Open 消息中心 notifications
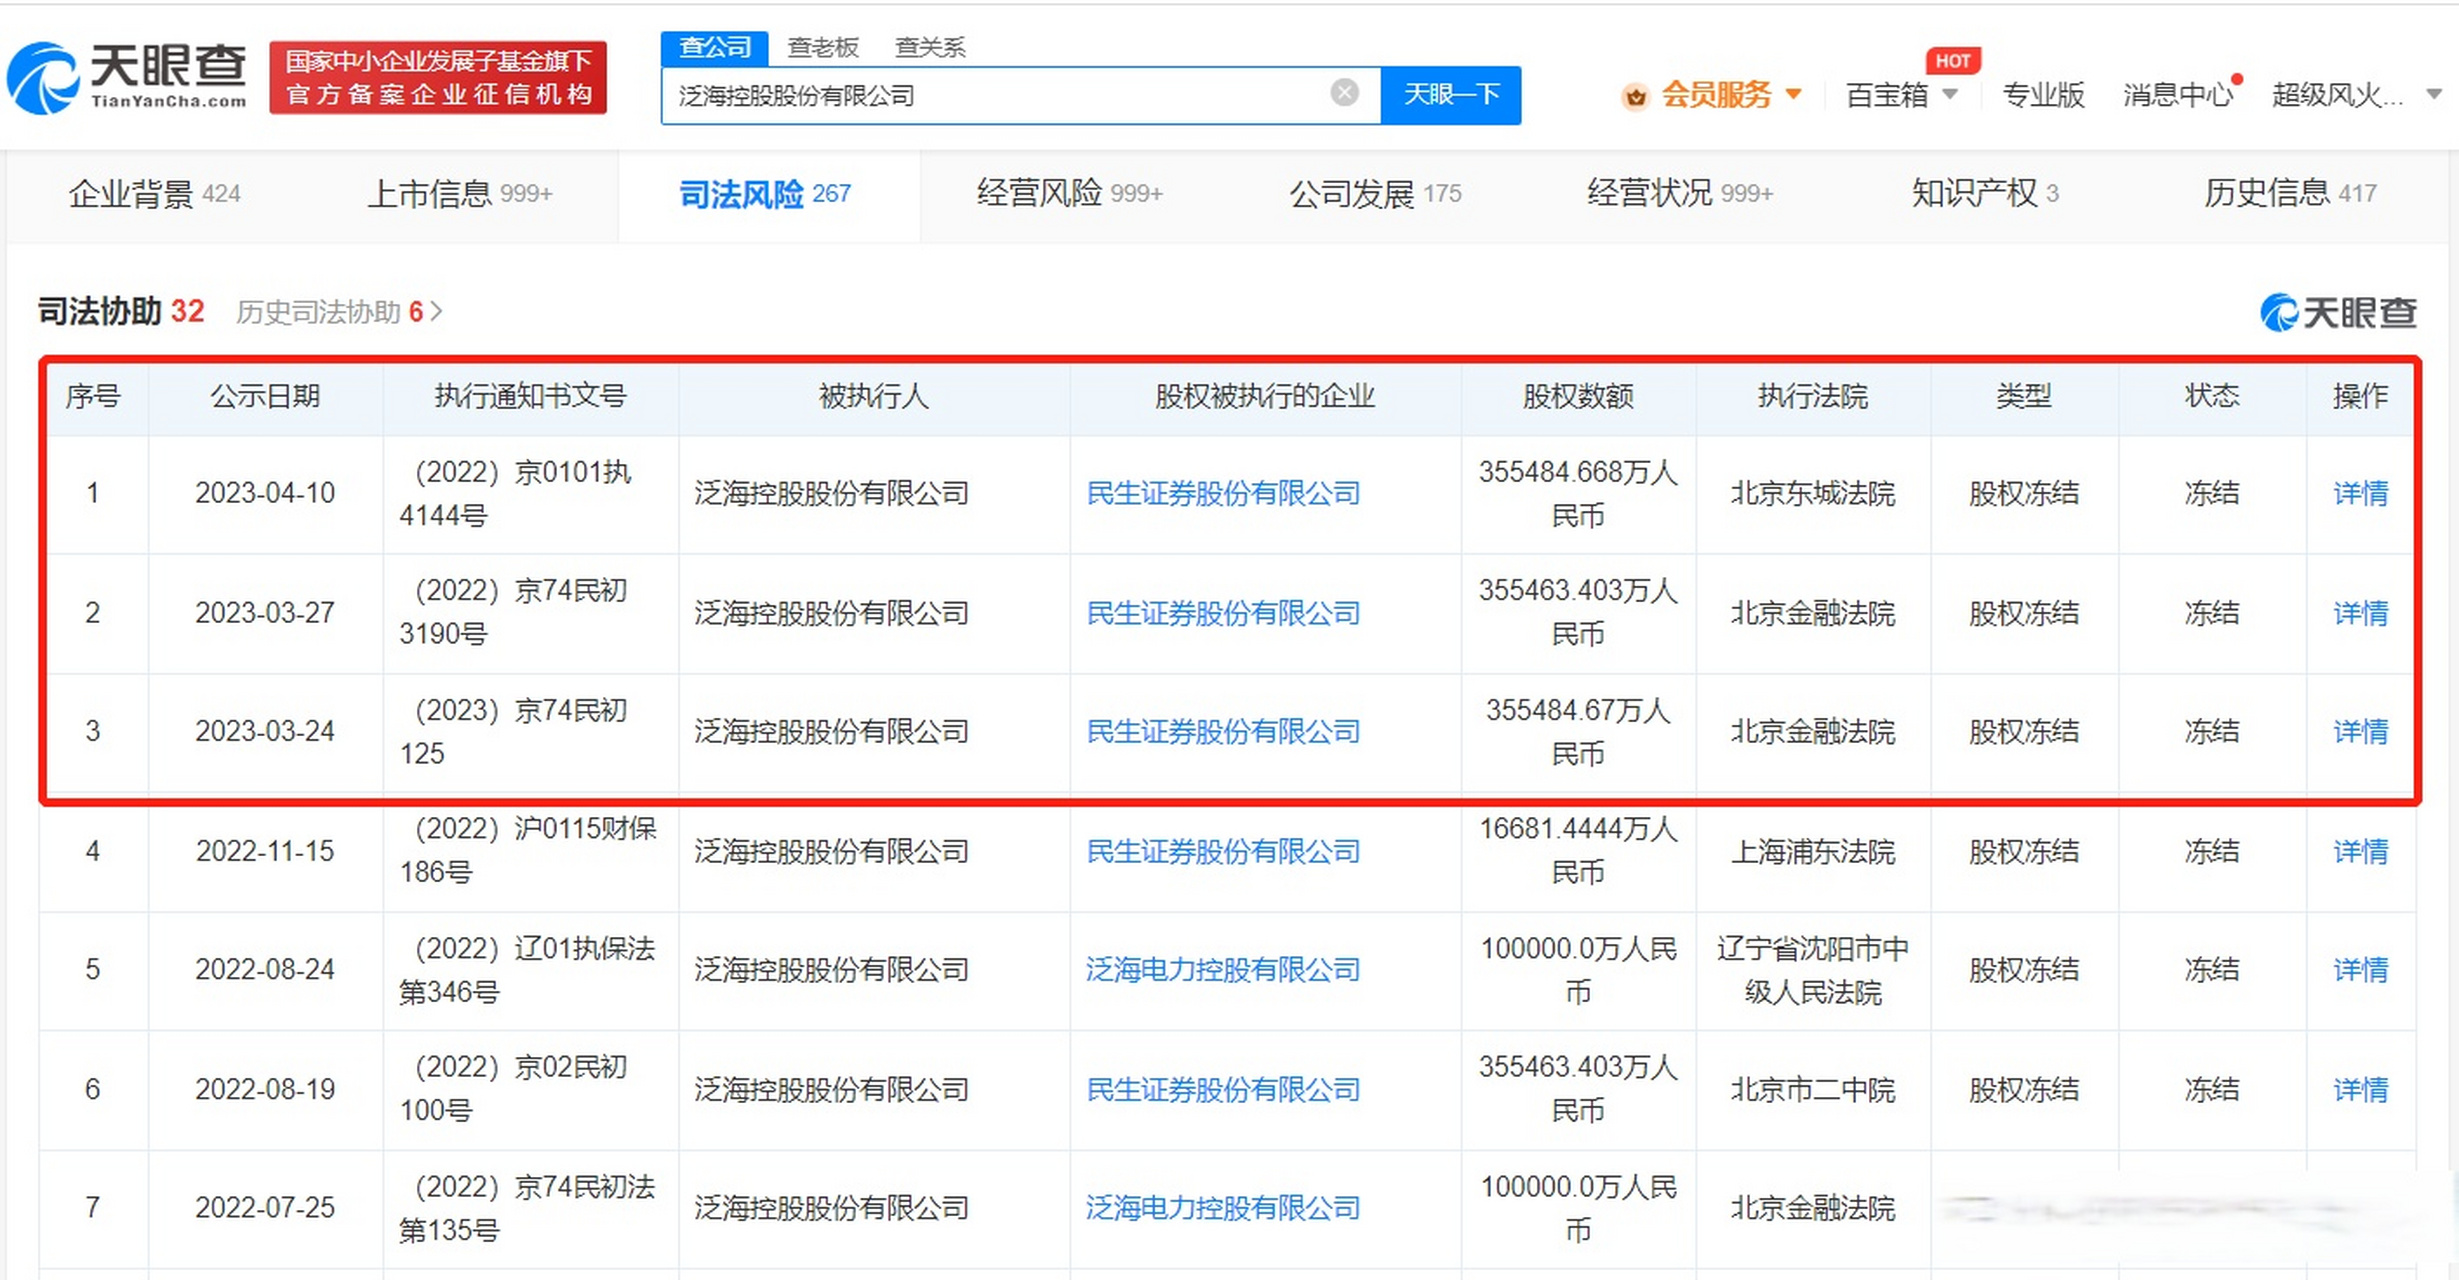This screenshot has width=2459, height=1280. [2178, 95]
